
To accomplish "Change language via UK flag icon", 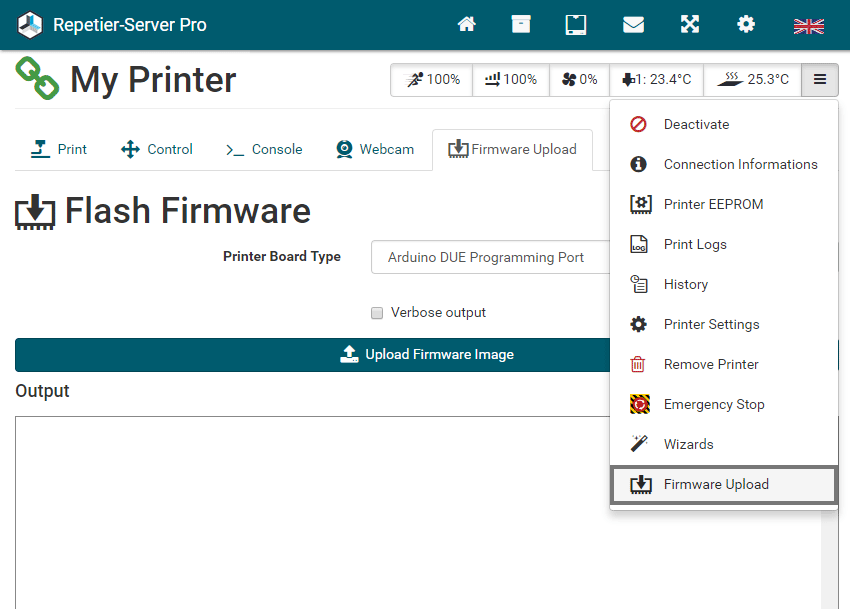I will [x=808, y=25].
